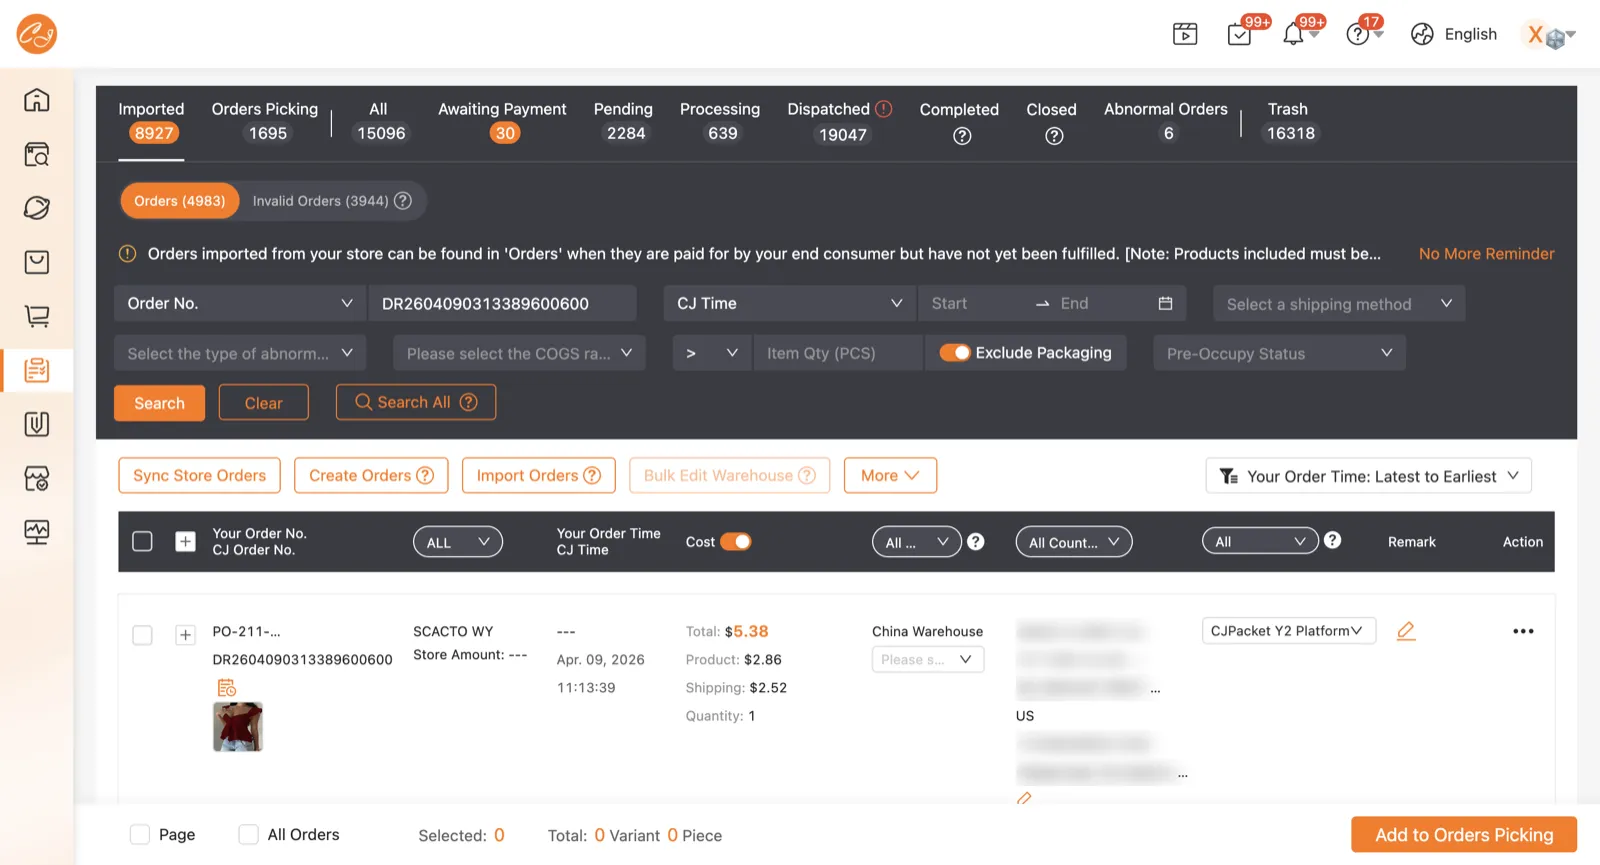Open the video tutorial icon in header

pos(1185,34)
